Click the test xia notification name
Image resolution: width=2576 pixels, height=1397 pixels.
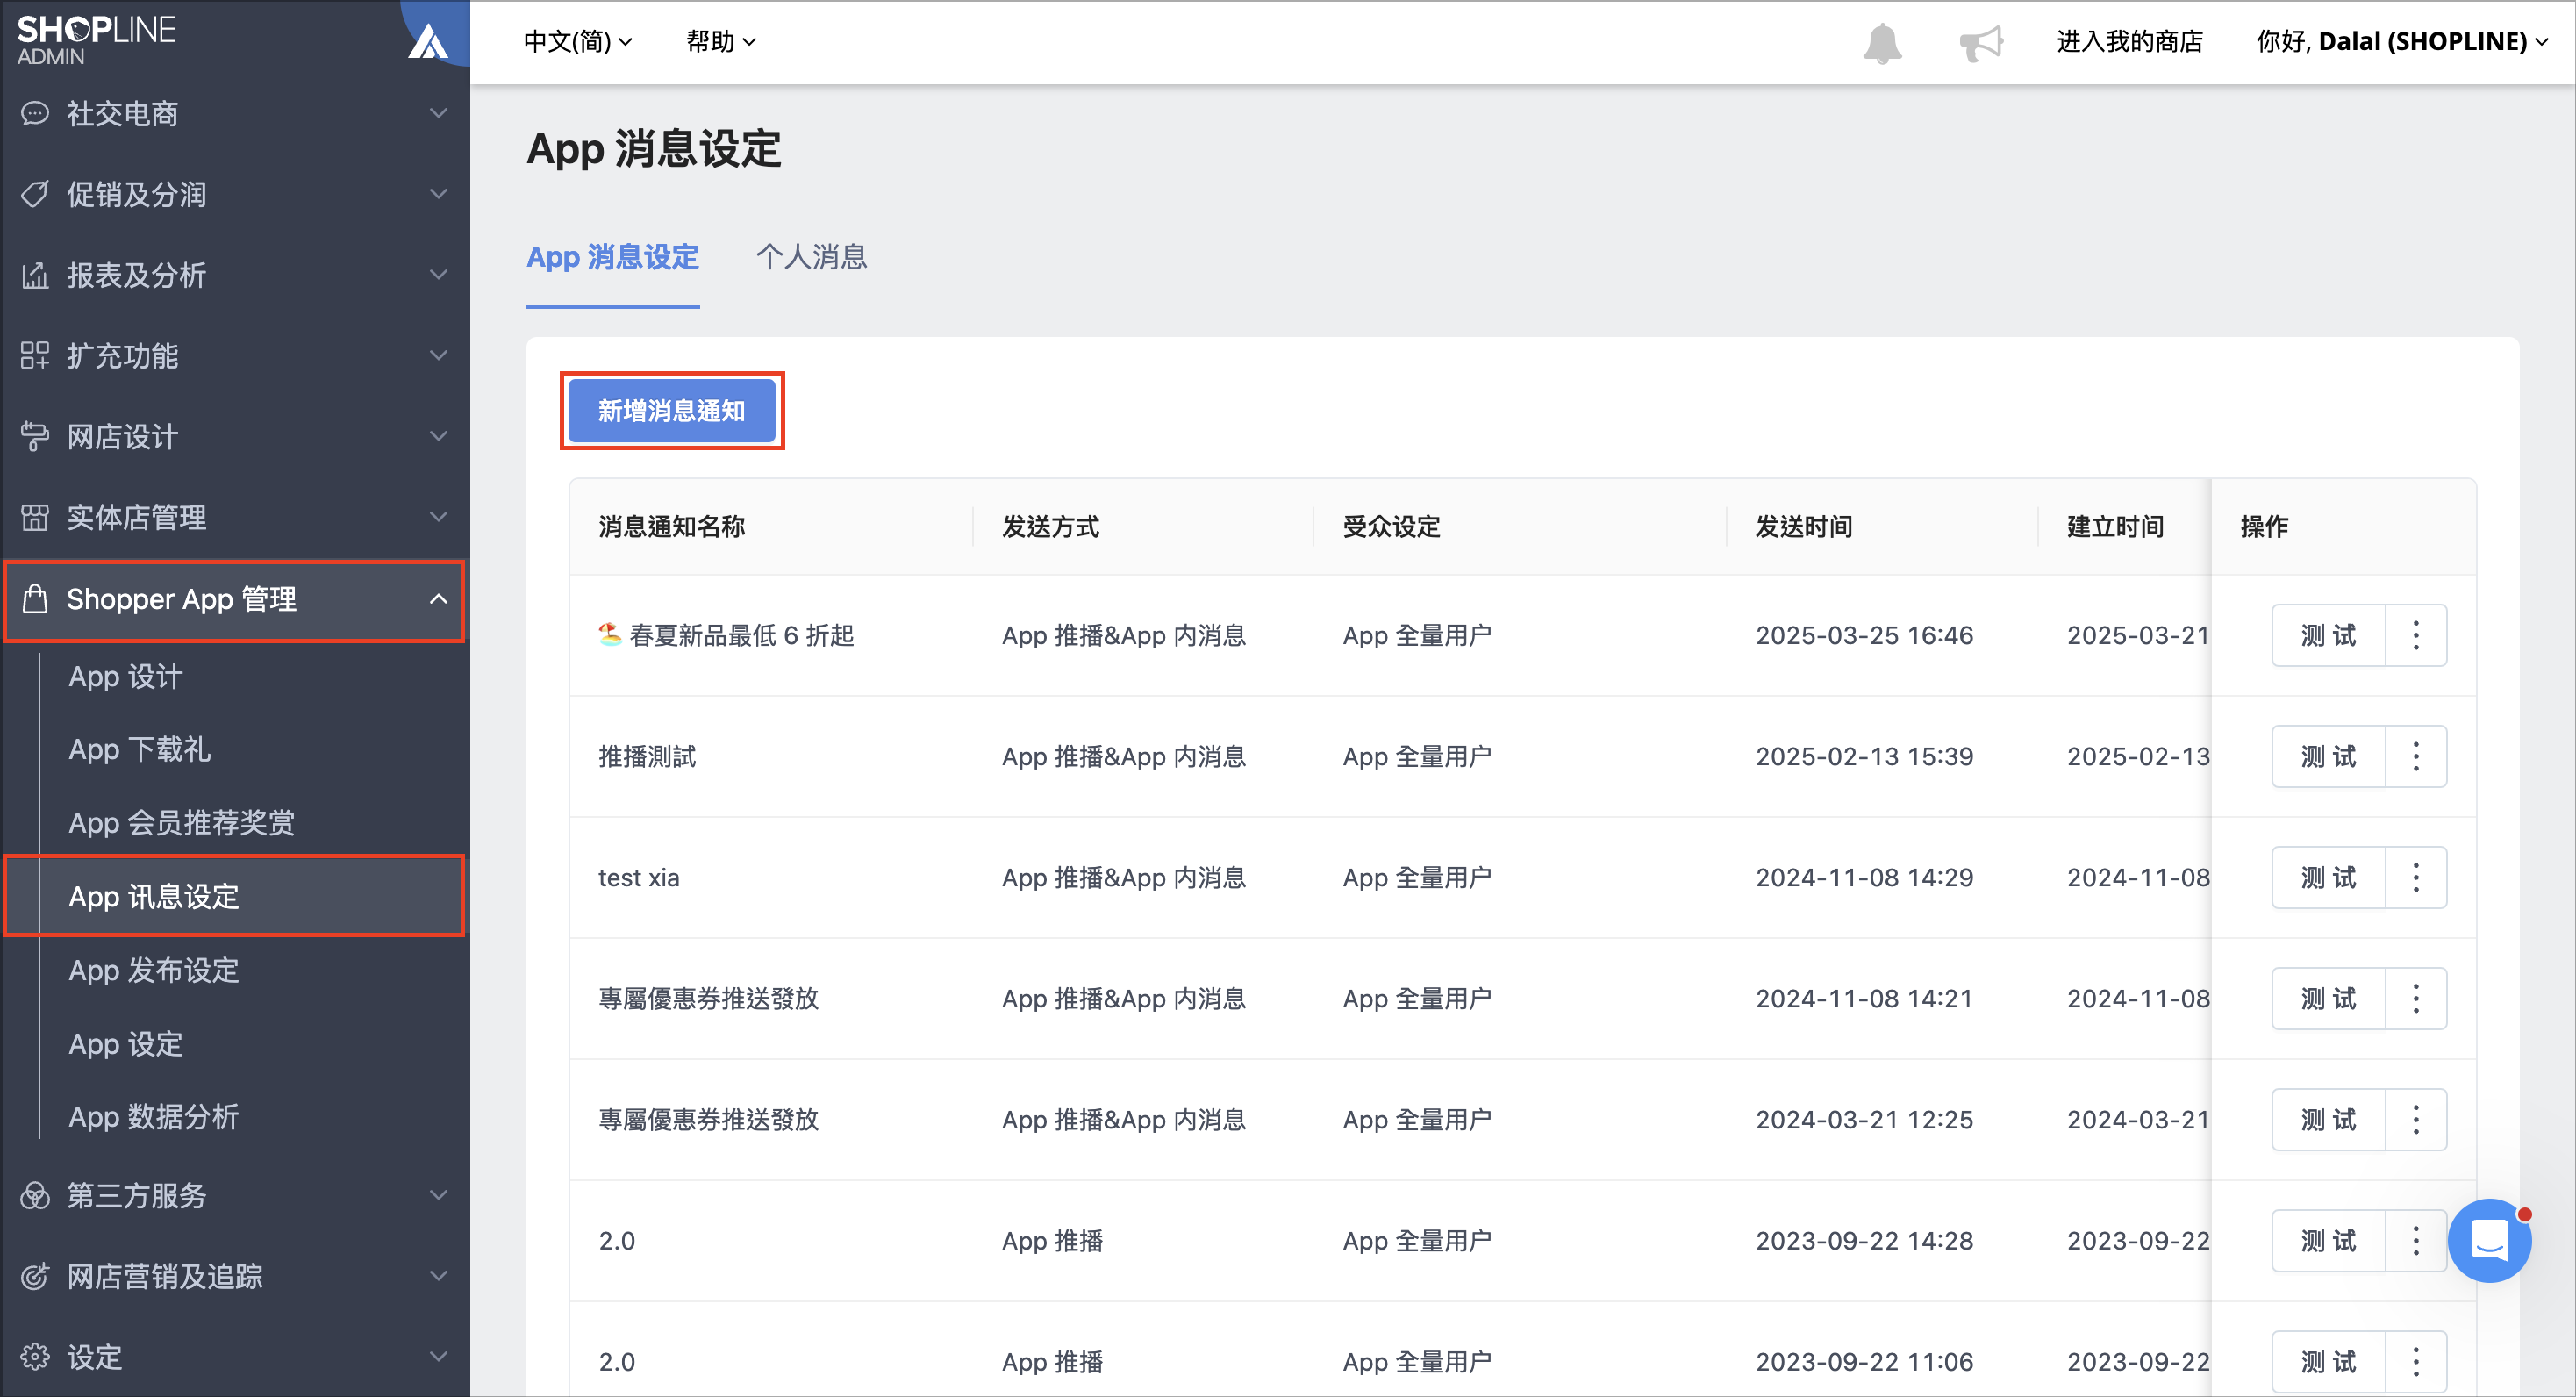point(639,878)
